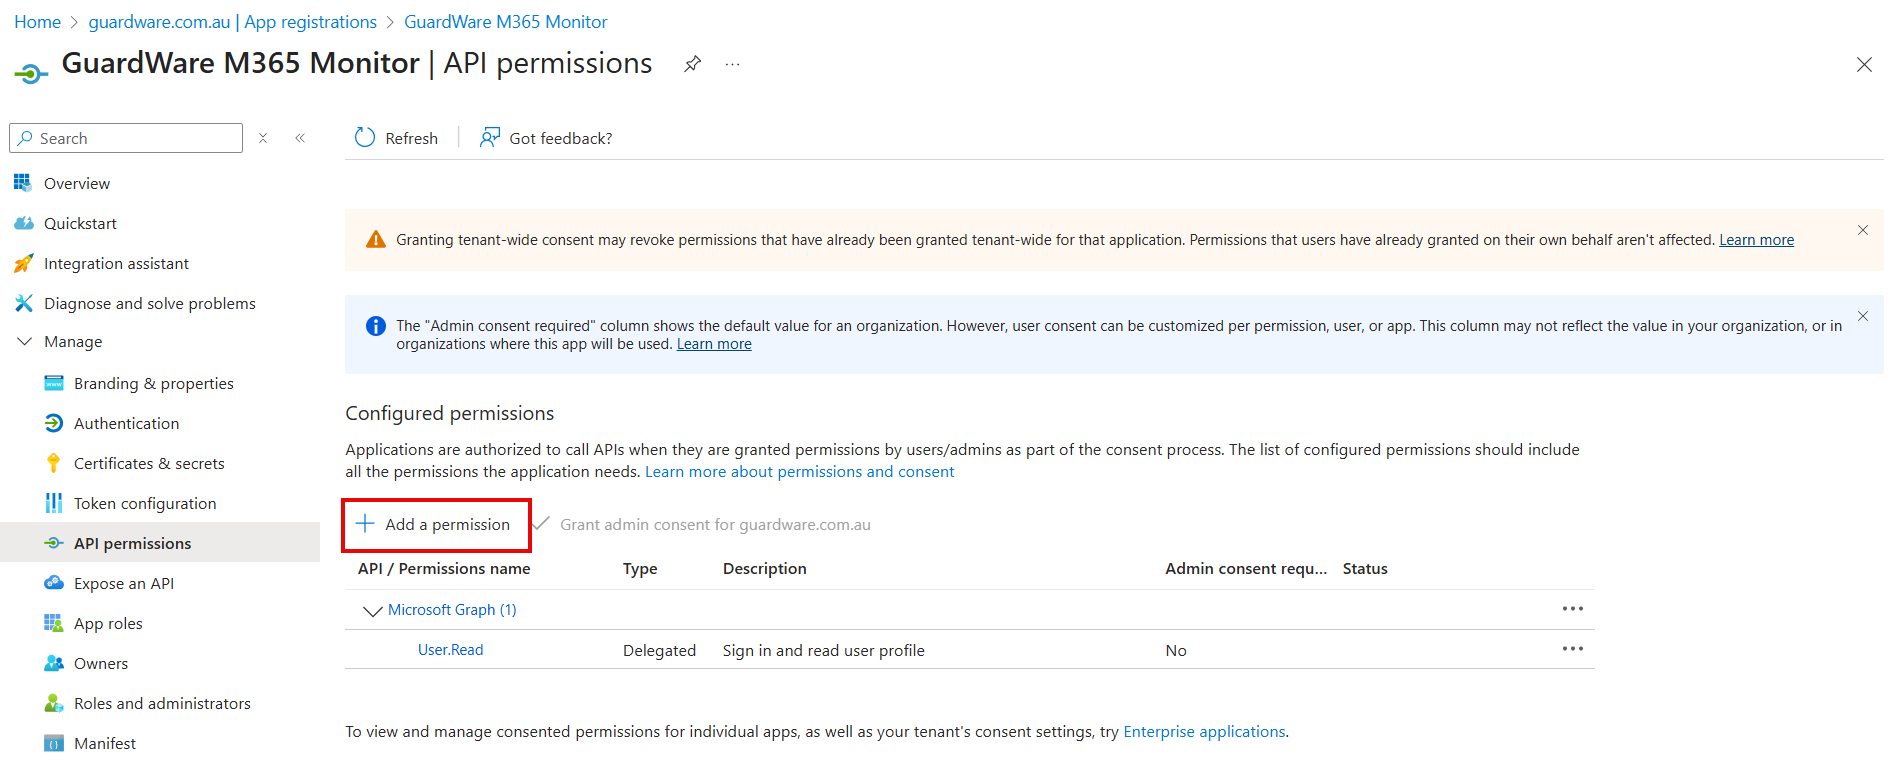The width and height of the screenshot is (1894, 761).
Task: Pin the API permissions blade
Action: click(x=692, y=64)
